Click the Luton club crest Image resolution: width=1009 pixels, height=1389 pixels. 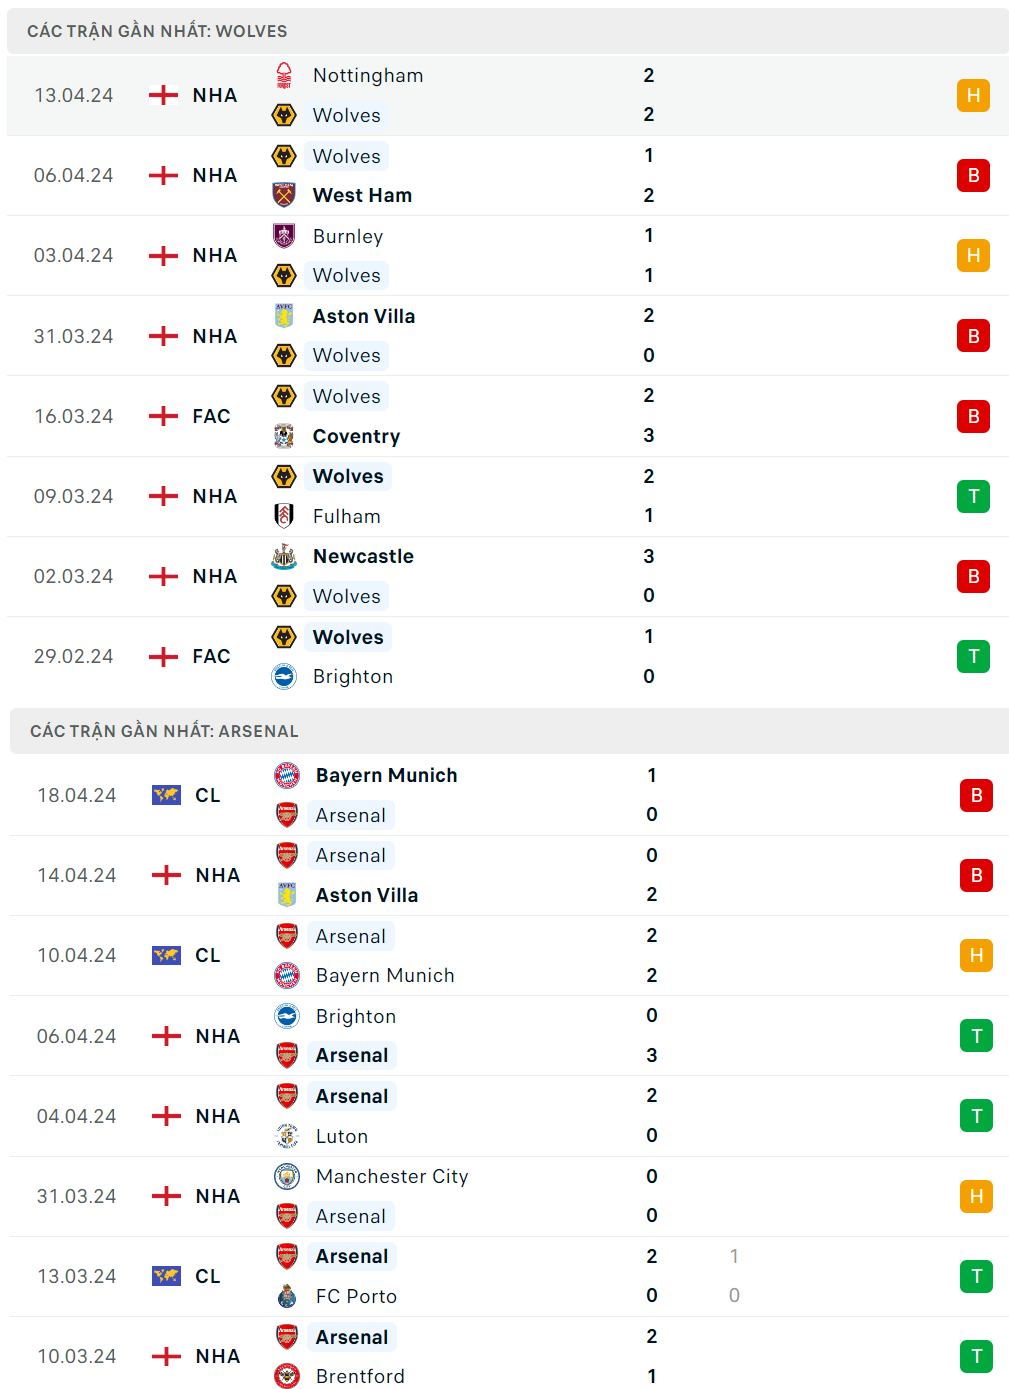tap(287, 1136)
